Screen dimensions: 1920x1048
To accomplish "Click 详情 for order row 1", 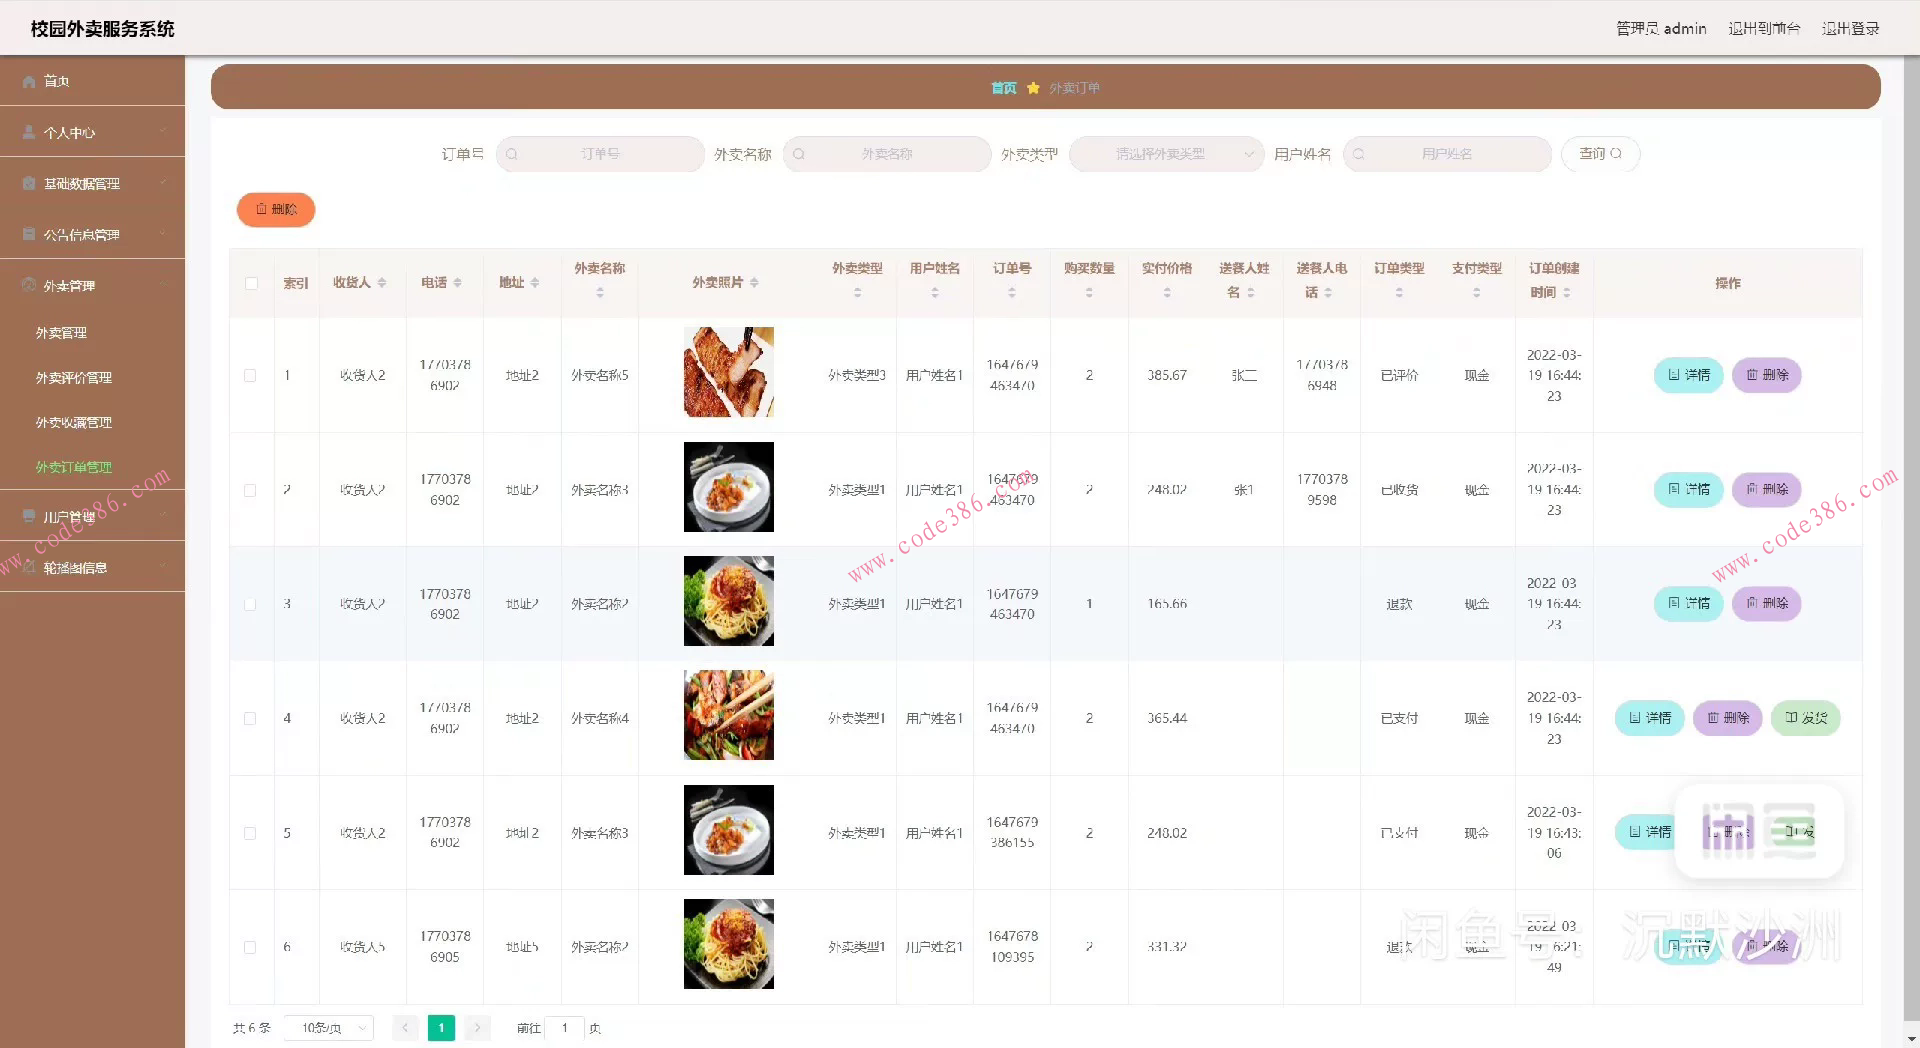I will click(1688, 375).
